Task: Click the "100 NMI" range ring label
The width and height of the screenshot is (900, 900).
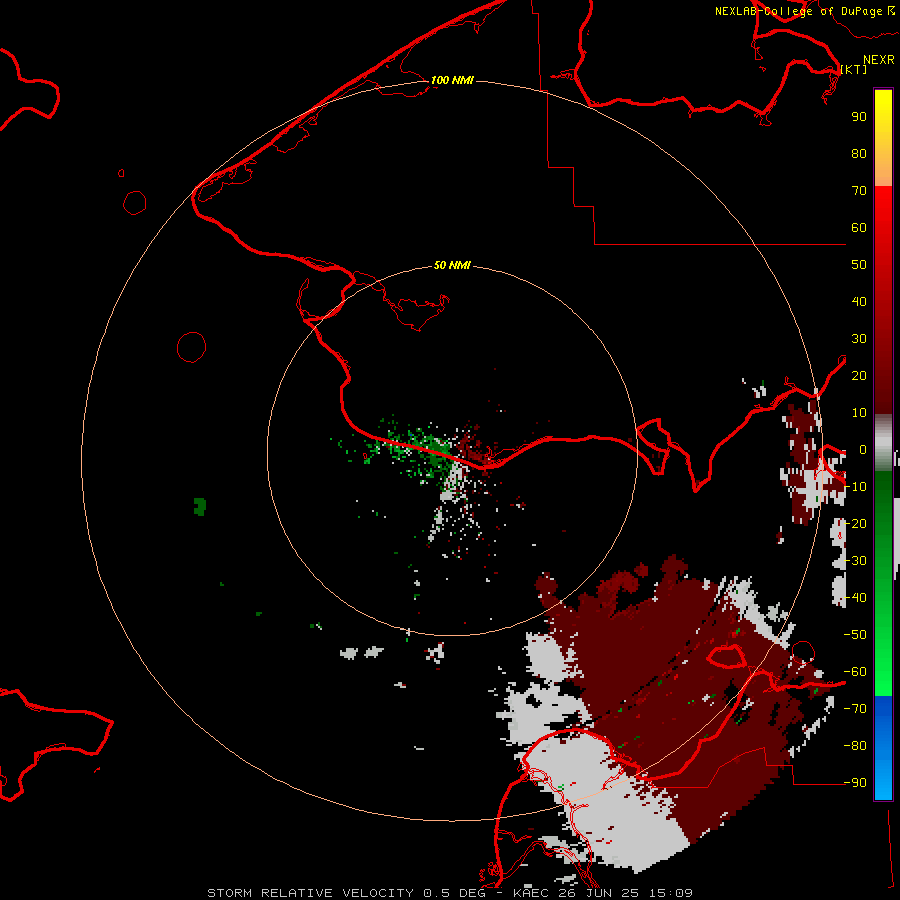Action: 452,80
